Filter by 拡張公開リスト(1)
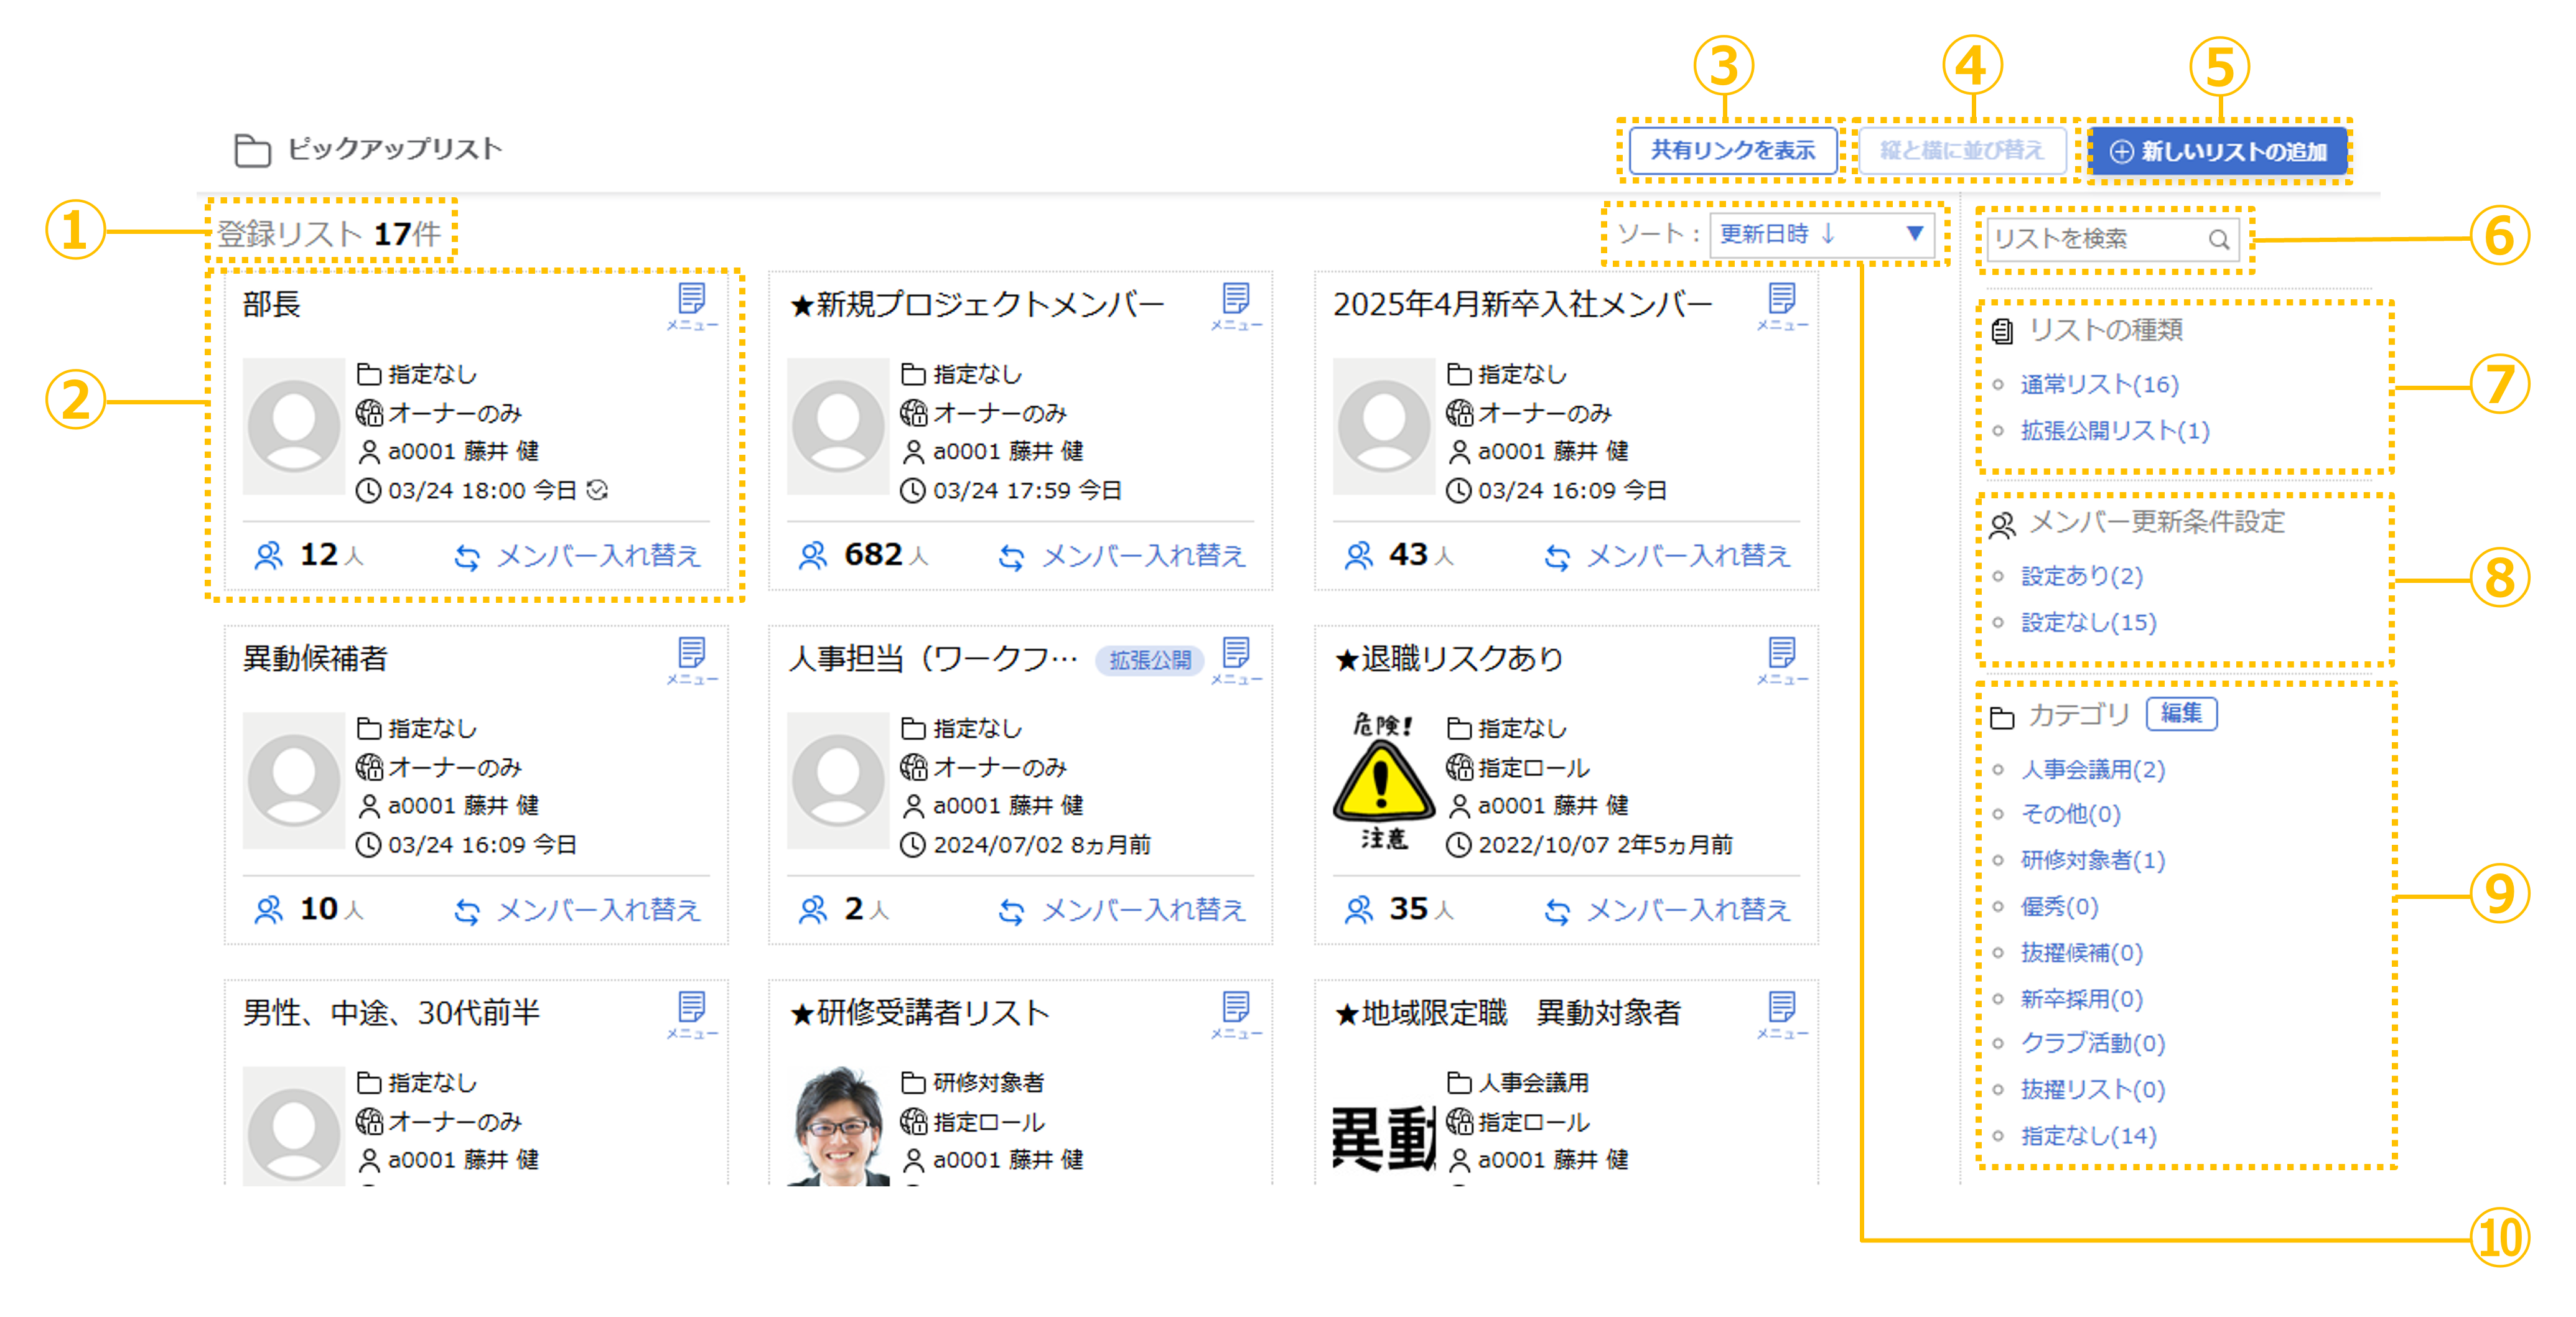Screen dimensions: 2576x1317 [x=2114, y=431]
